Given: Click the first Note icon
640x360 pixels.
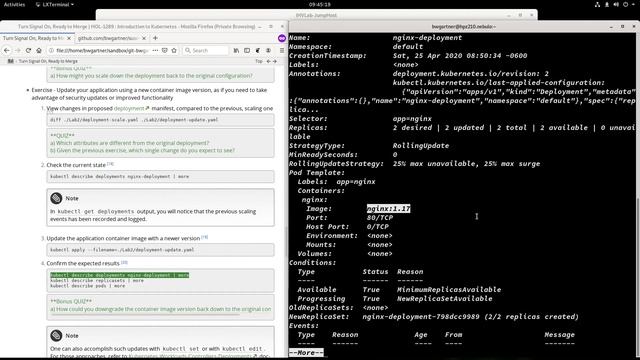Looking at the screenshot, I should (x=56, y=198).
